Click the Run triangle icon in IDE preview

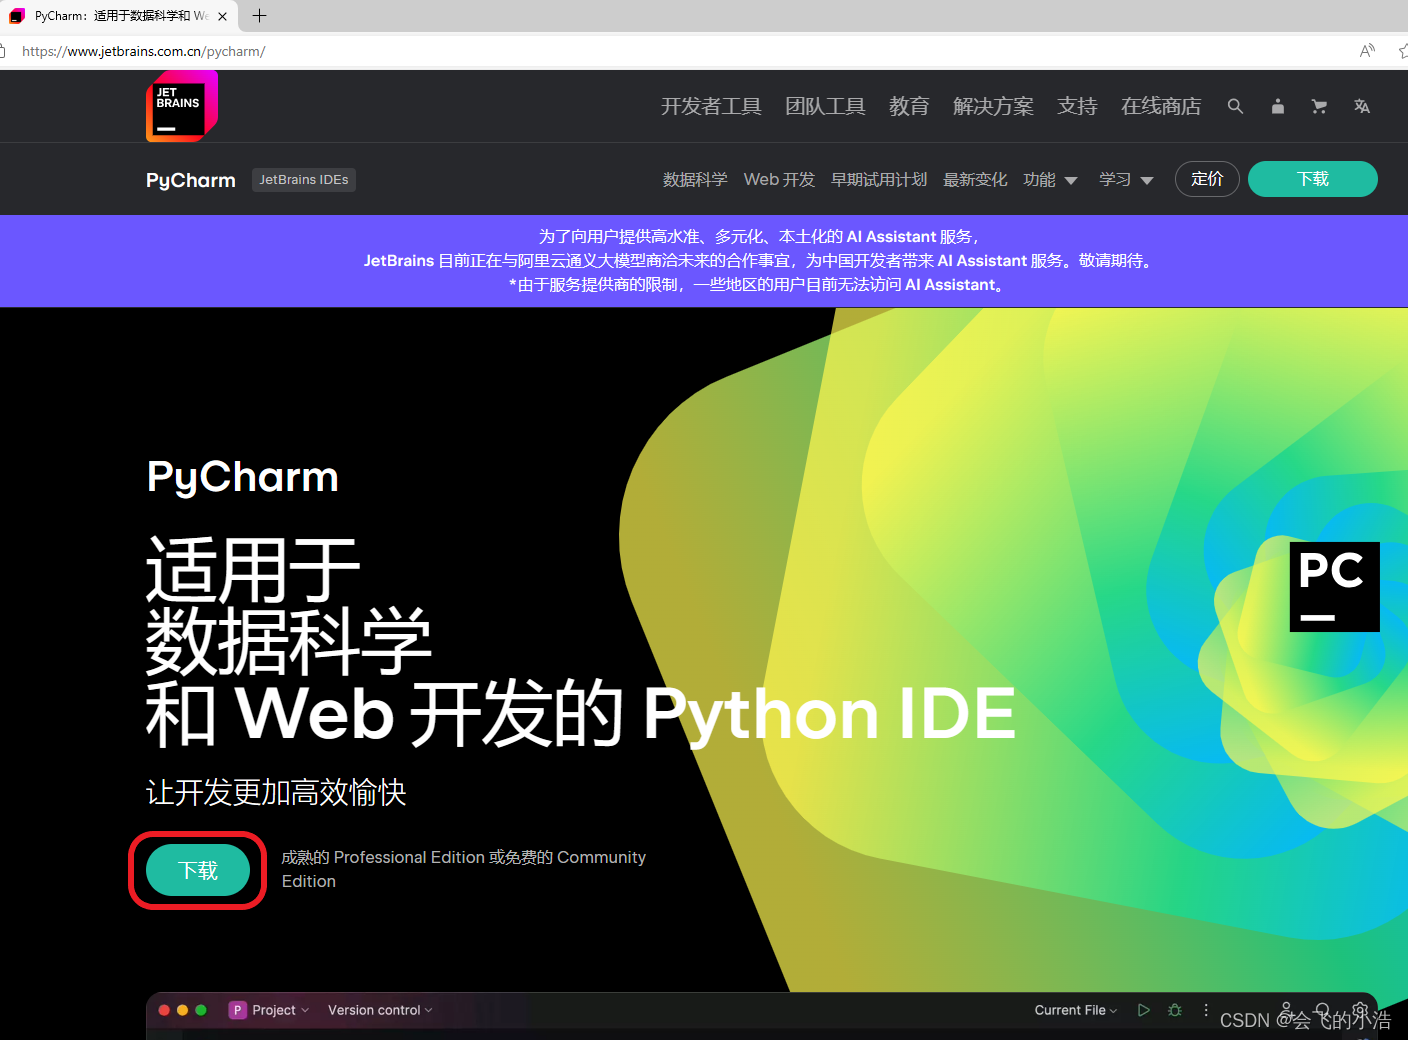(x=1144, y=1010)
